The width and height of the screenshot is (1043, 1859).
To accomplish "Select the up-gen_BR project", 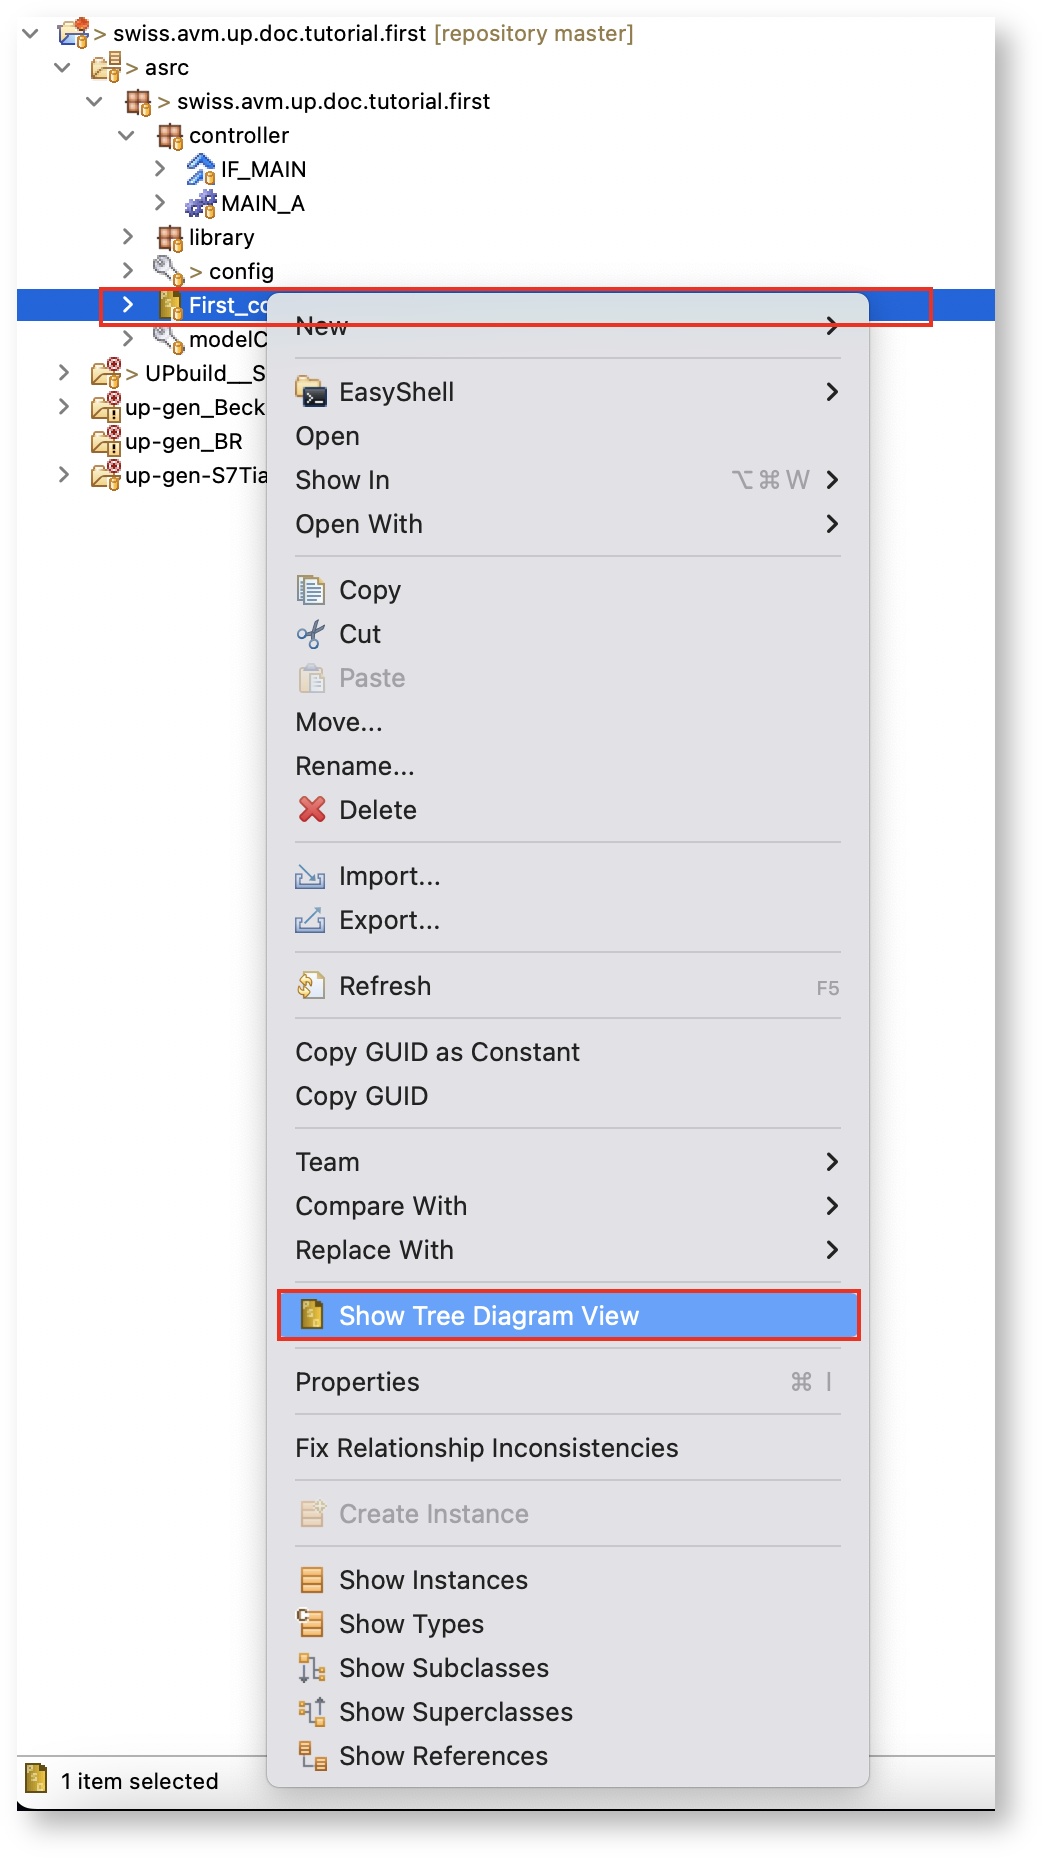I will pos(183,442).
